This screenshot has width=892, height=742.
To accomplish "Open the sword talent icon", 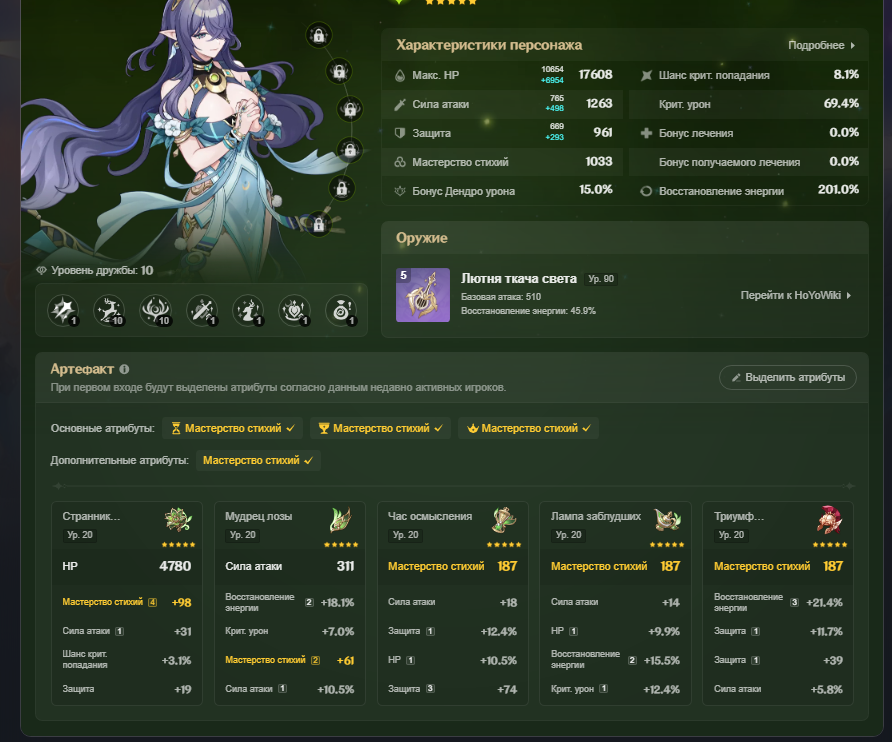I will (x=203, y=311).
